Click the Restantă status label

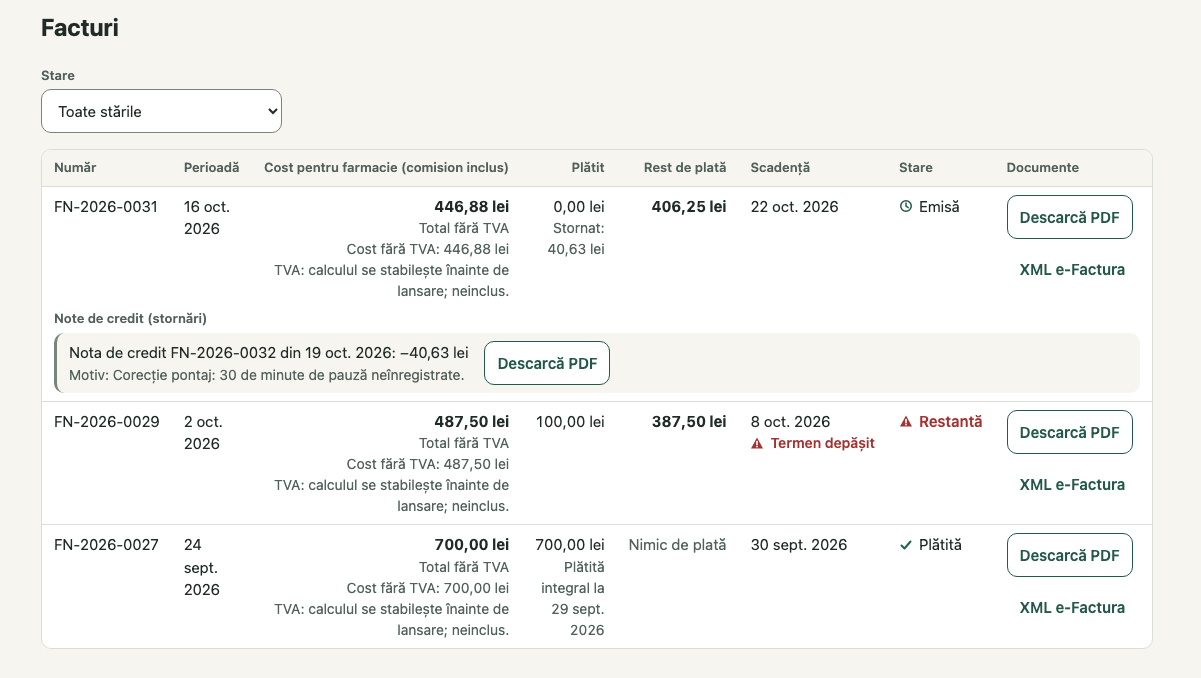pos(951,422)
